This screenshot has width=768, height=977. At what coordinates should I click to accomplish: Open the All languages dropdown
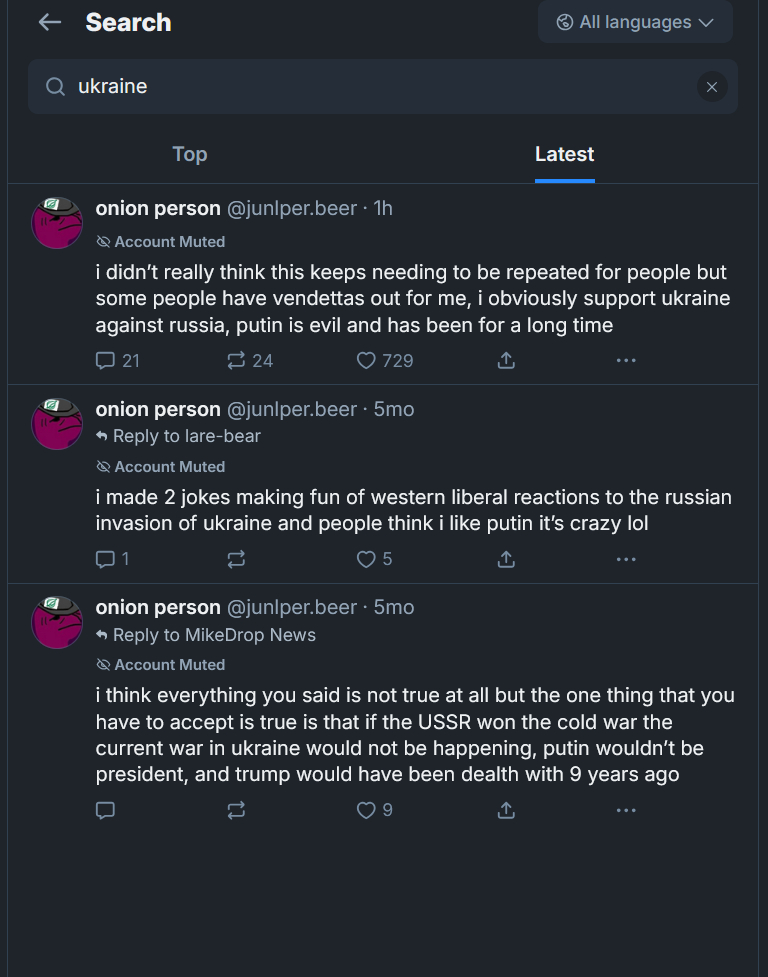point(635,22)
